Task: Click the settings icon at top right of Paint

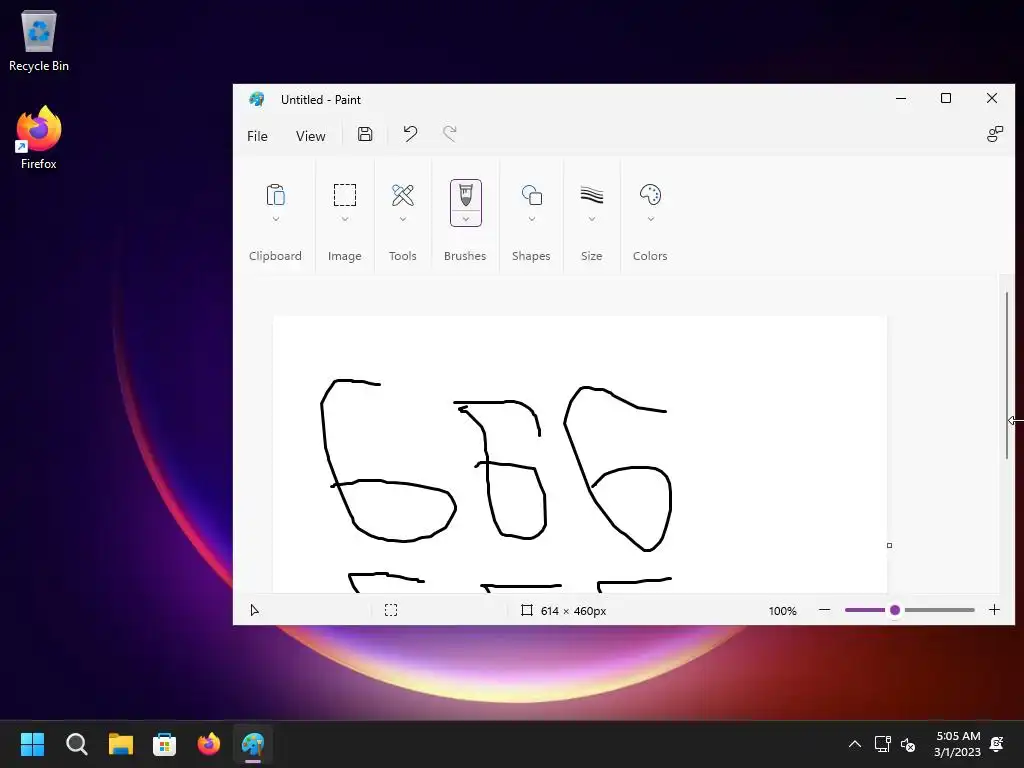Action: [x=995, y=135]
